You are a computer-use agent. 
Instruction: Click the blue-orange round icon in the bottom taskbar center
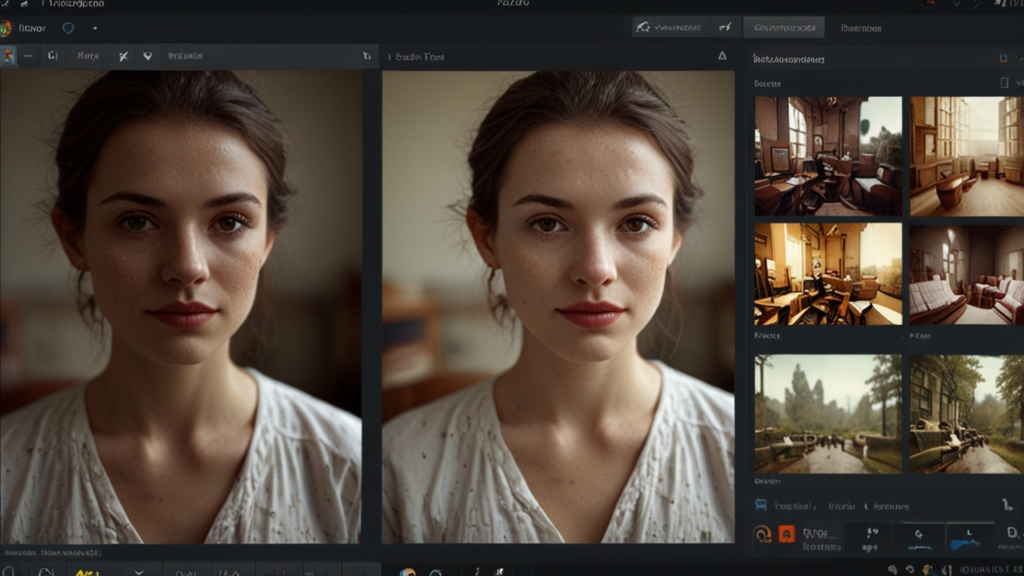pyautogui.click(x=408, y=572)
